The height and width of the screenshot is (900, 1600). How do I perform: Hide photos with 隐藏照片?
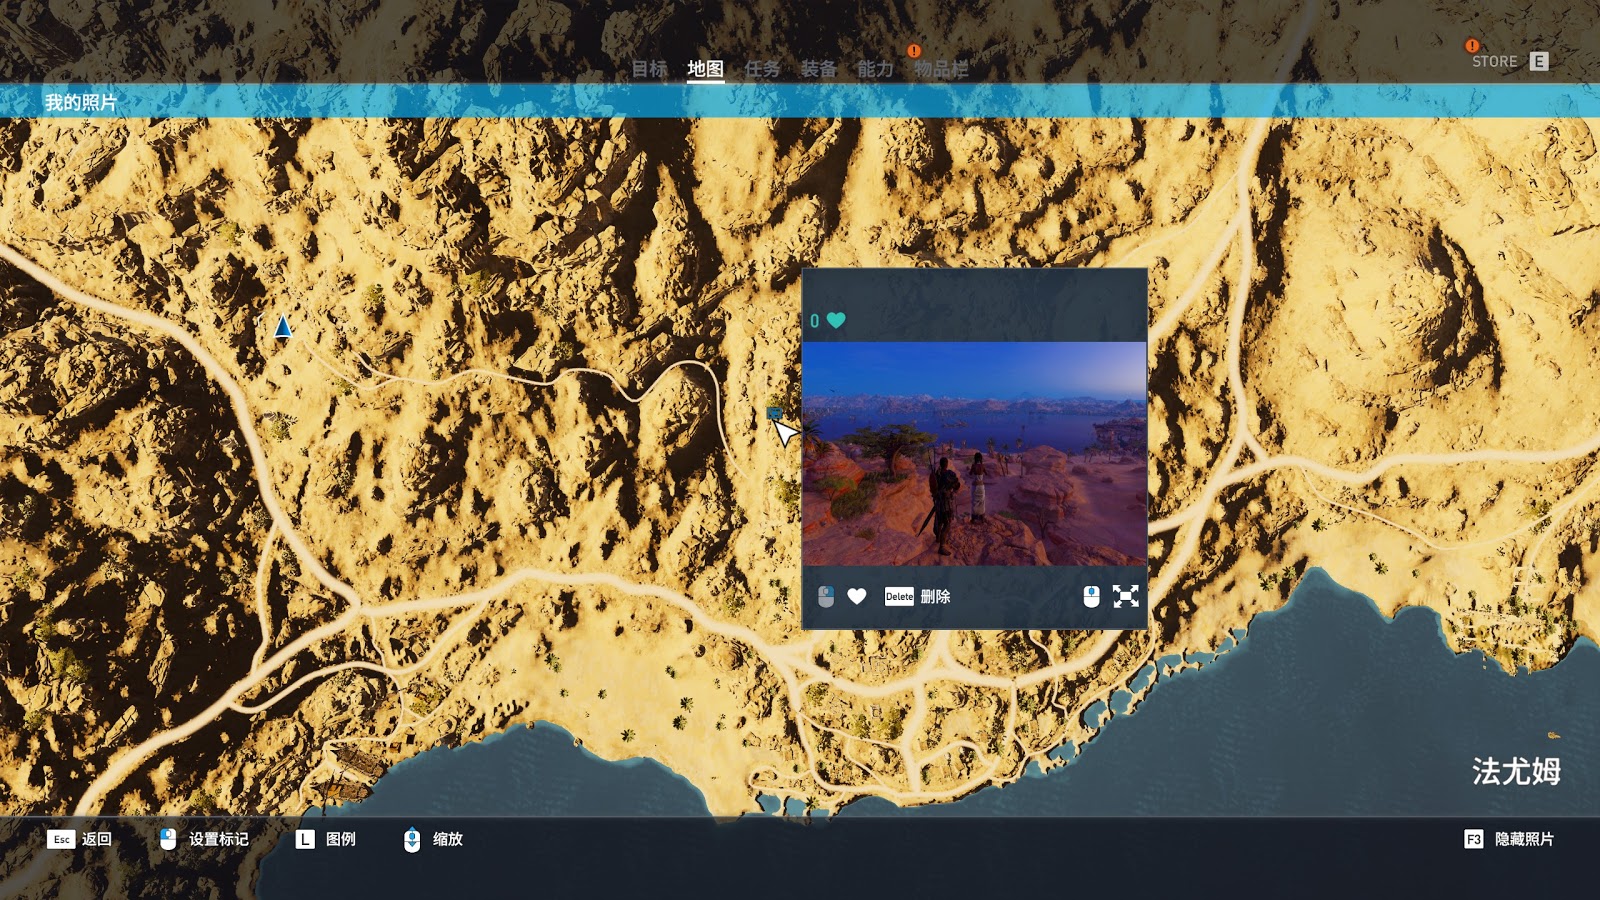click(1524, 839)
